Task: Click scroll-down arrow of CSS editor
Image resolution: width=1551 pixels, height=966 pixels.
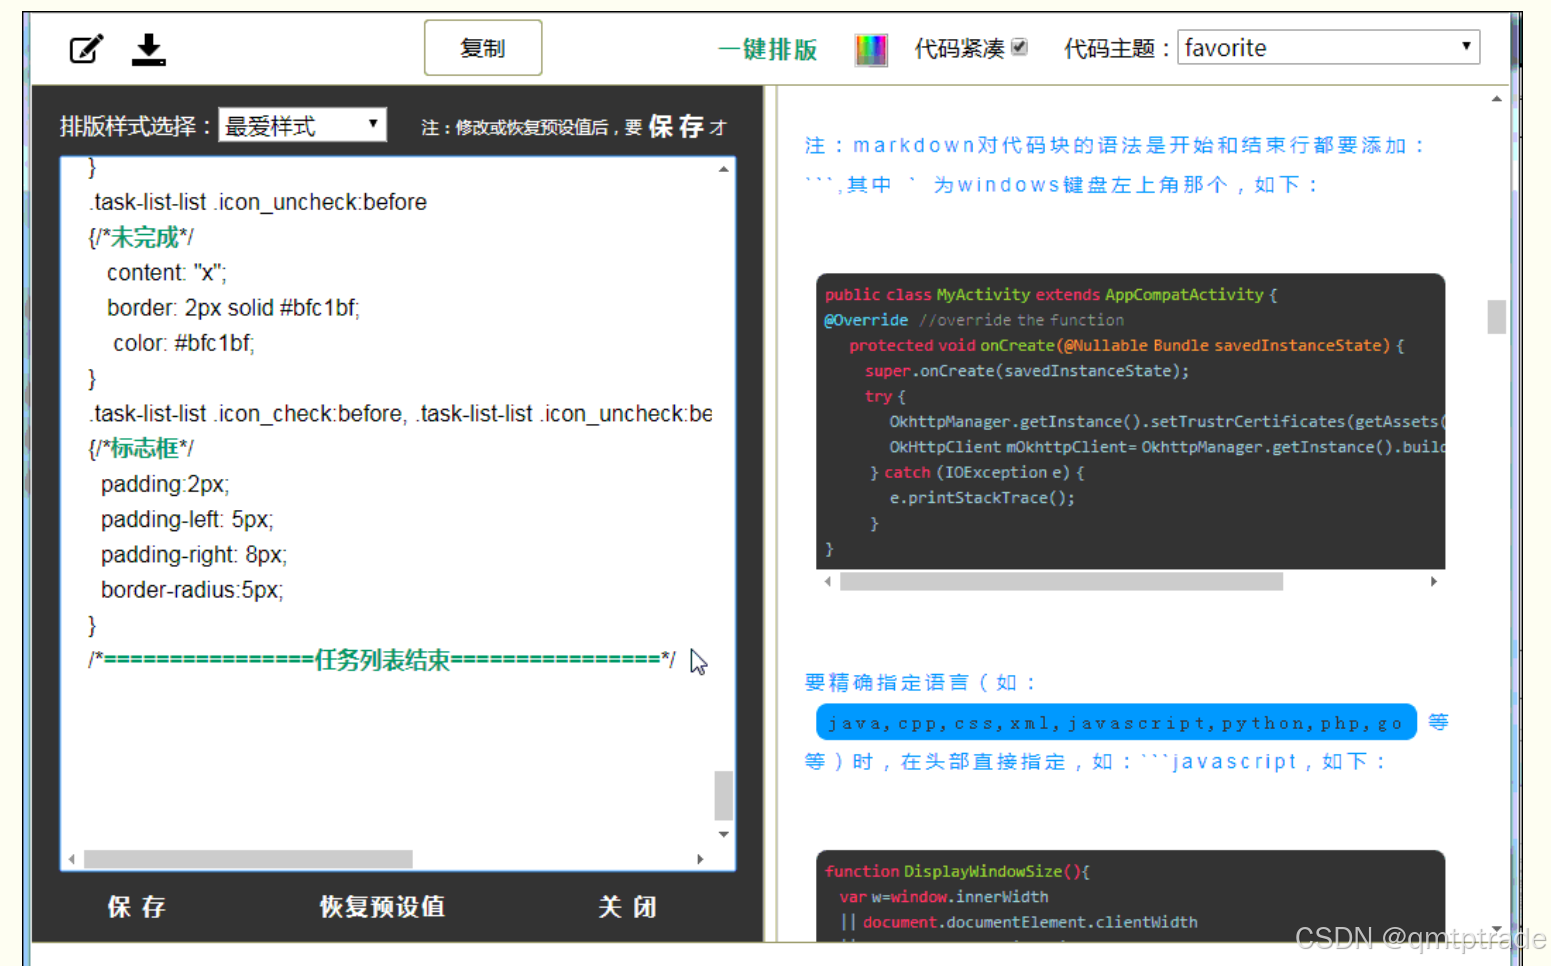Action: pos(723,834)
